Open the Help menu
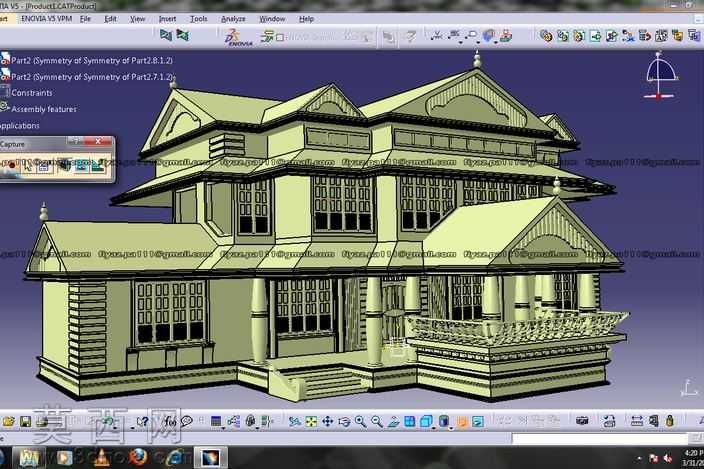The image size is (704, 469). [306, 19]
